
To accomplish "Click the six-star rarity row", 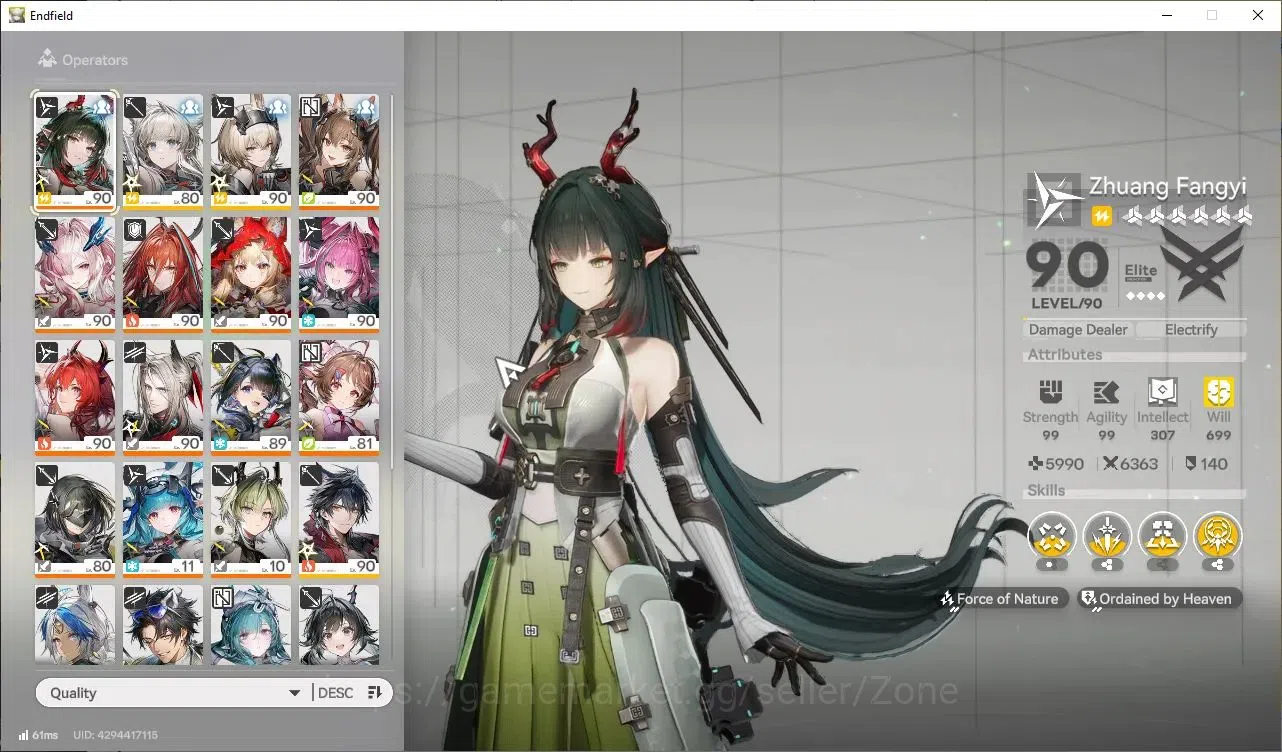I will pyautogui.click(x=1186, y=215).
